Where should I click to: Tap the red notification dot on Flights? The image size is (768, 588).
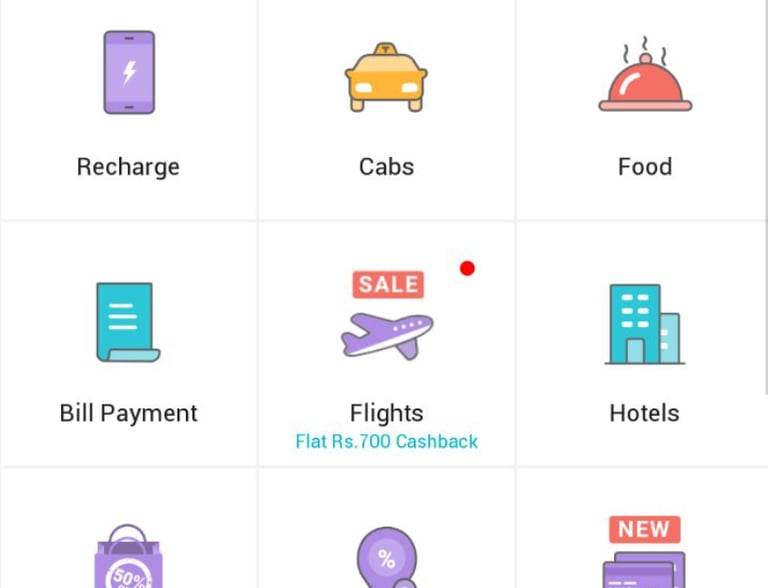pyautogui.click(x=467, y=268)
